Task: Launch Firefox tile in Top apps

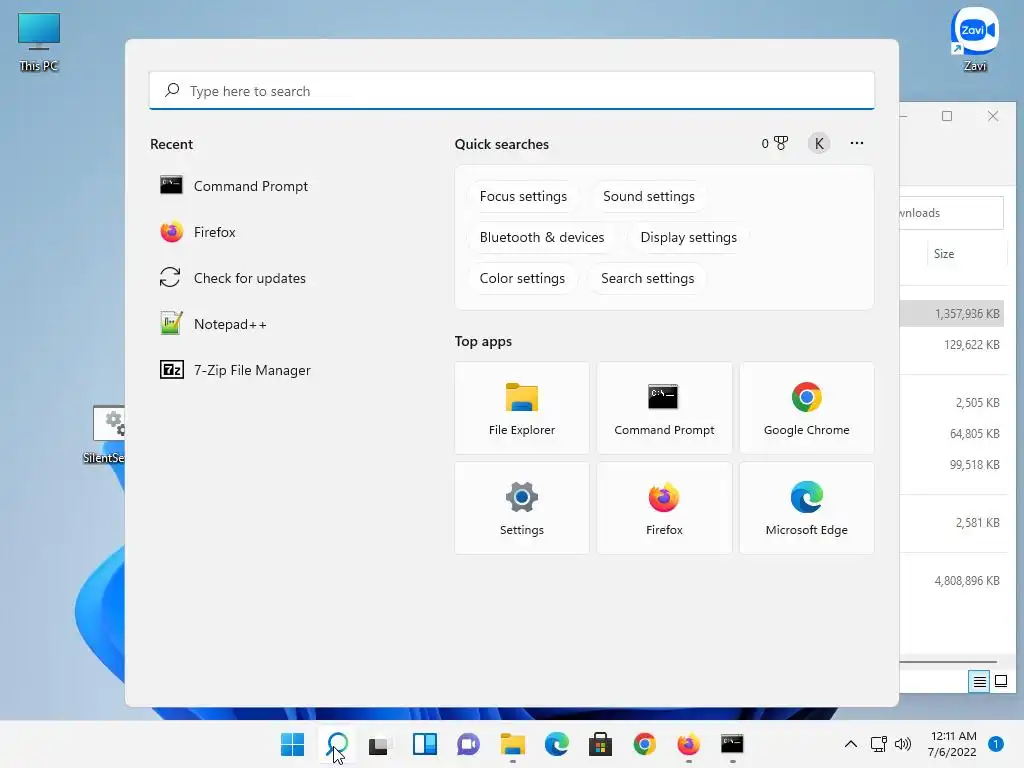Action: (664, 508)
